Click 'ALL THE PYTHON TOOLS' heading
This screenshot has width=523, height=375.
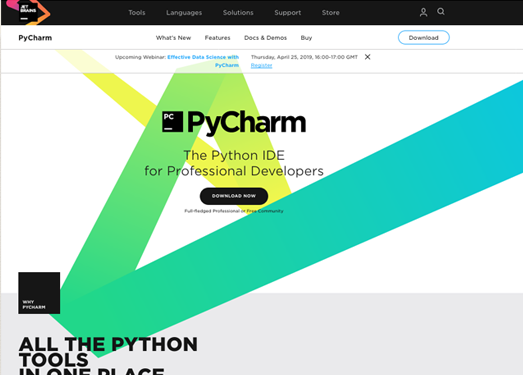tap(108, 352)
